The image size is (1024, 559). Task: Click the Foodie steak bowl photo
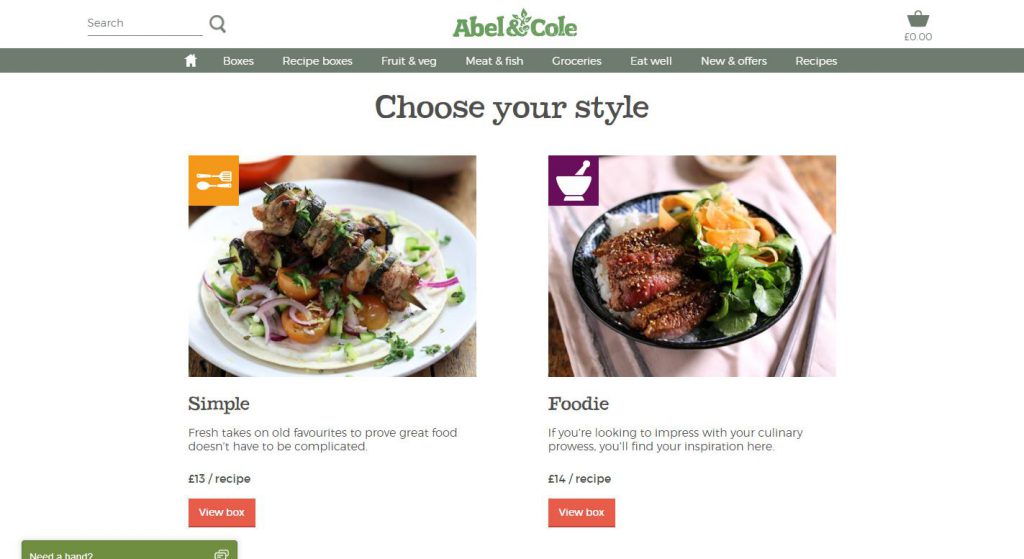[x=692, y=266]
